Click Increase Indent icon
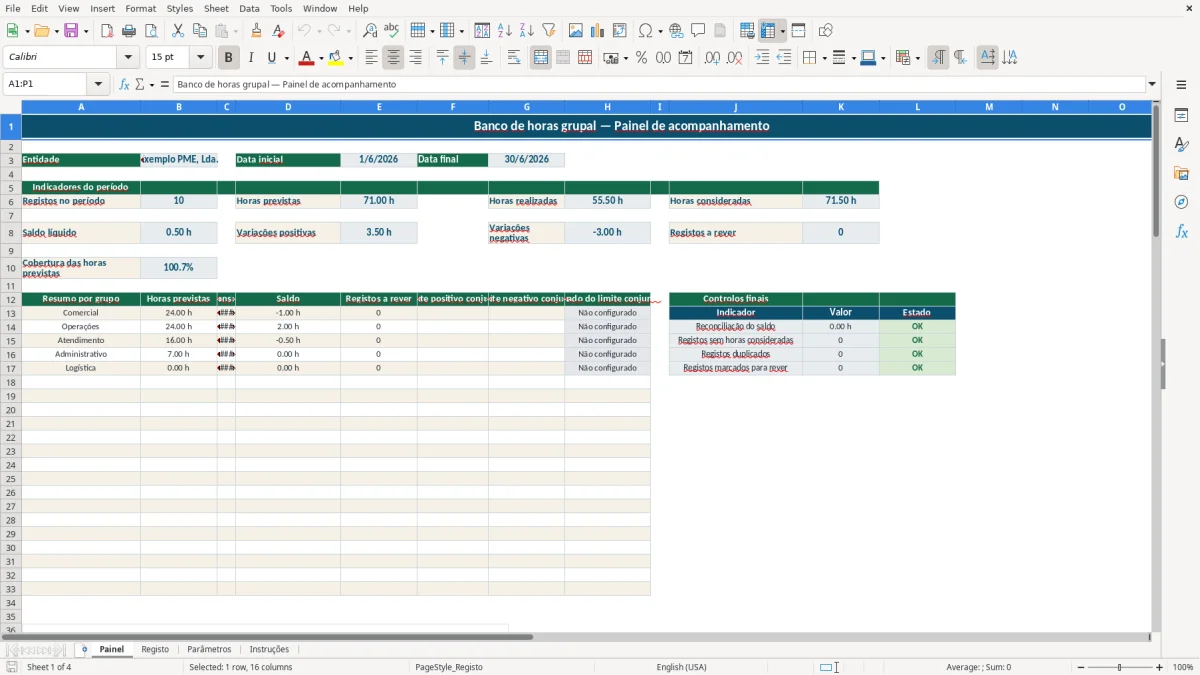1200x675 pixels. (x=762, y=58)
